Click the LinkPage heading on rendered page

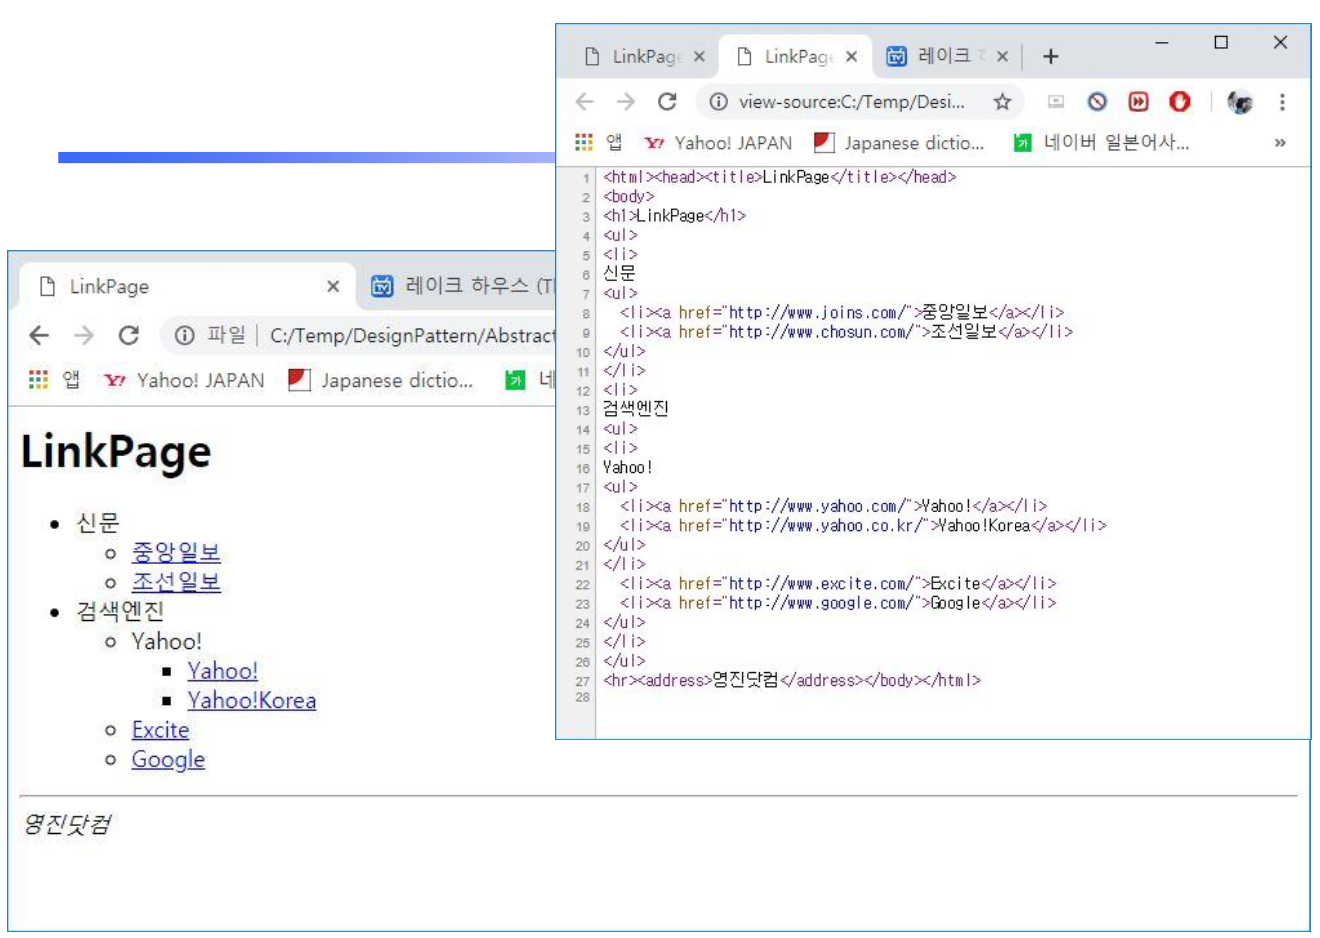pos(116,452)
